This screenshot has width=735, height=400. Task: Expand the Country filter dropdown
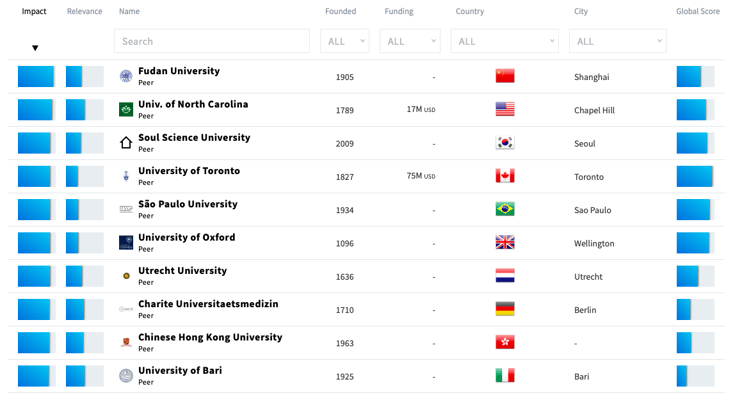click(504, 41)
